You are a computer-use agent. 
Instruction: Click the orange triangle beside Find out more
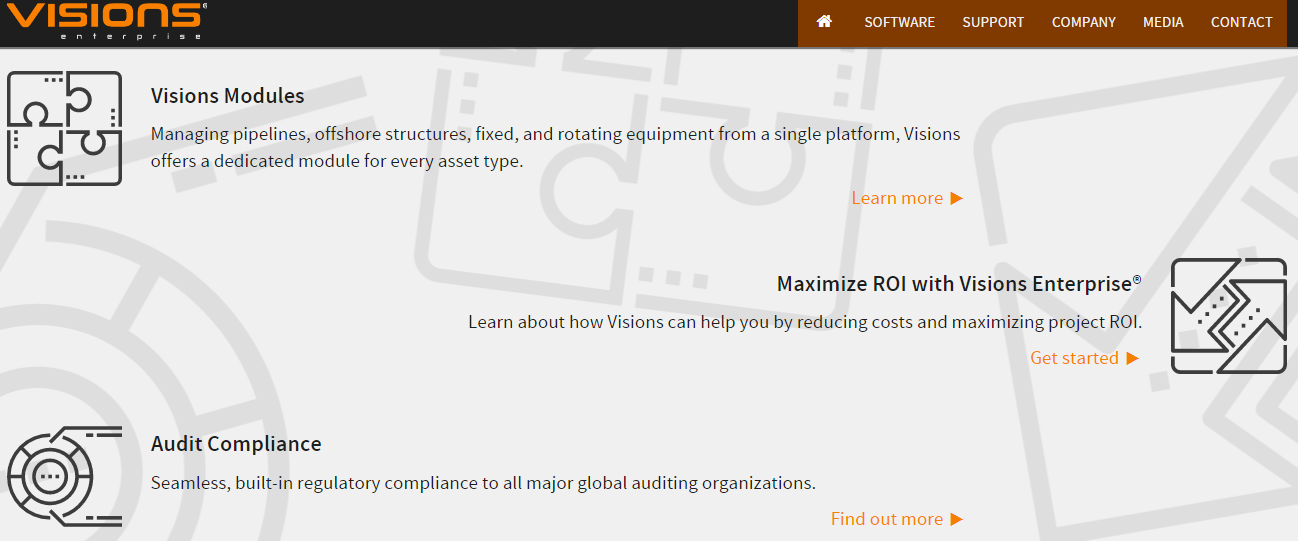tap(957, 519)
